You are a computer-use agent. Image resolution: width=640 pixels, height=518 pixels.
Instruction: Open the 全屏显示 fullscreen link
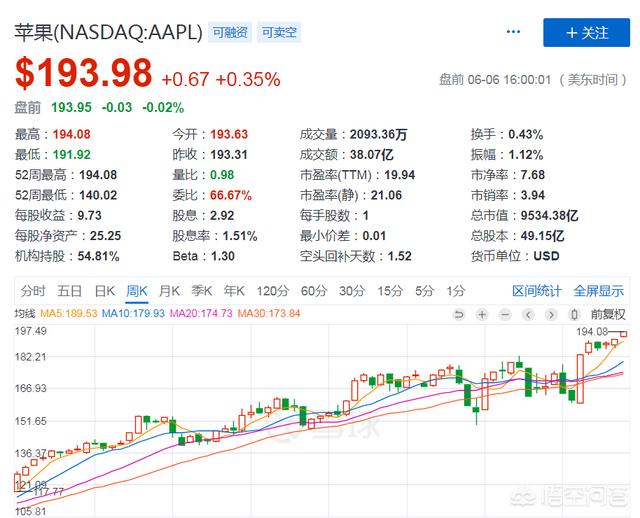pyautogui.click(x=598, y=291)
